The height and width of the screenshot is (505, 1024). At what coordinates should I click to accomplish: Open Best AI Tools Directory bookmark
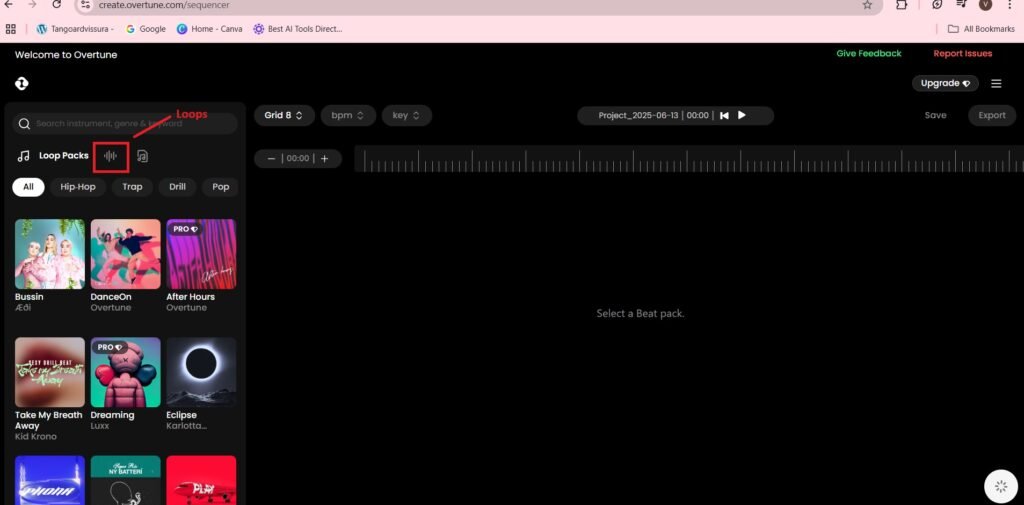[298, 29]
